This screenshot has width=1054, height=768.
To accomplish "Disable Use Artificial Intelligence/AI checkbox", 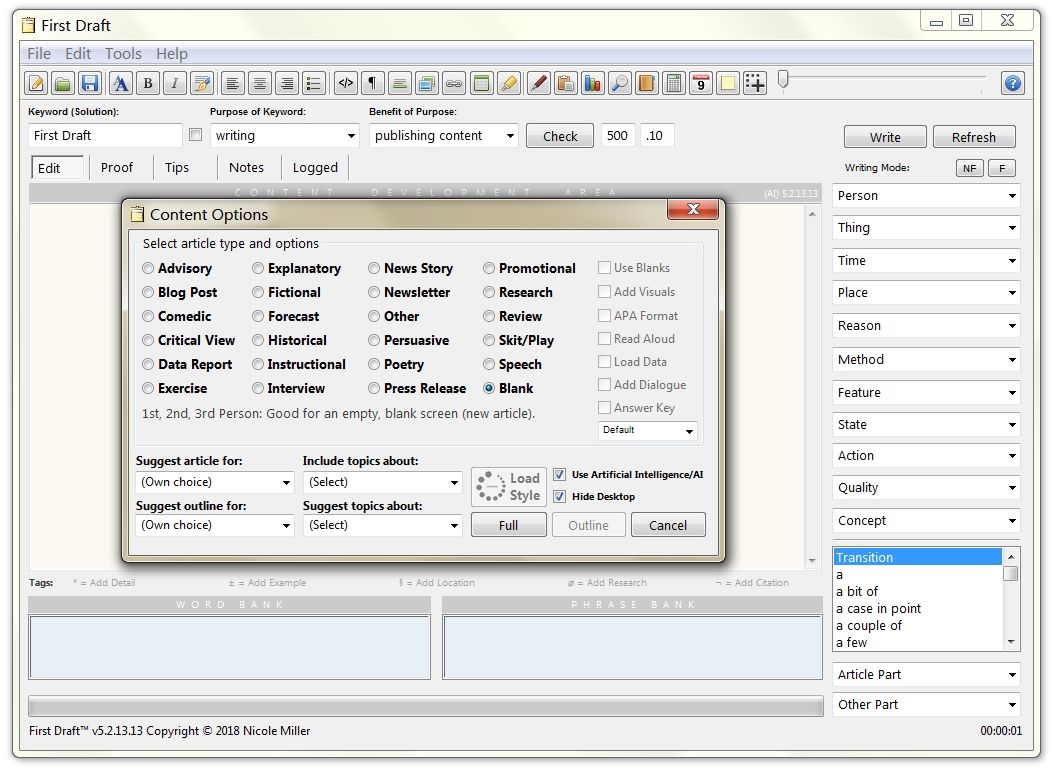I will point(559,474).
